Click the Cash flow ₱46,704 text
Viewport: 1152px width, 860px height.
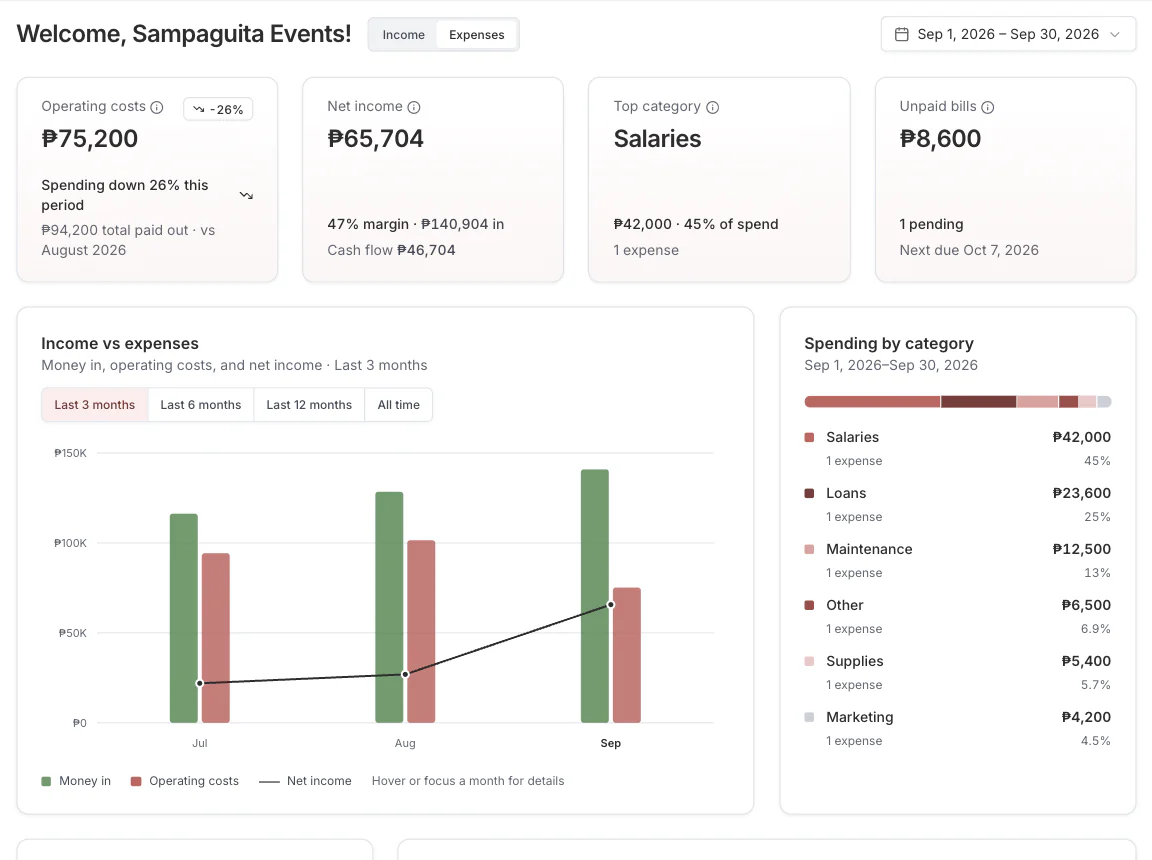[392, 250]
